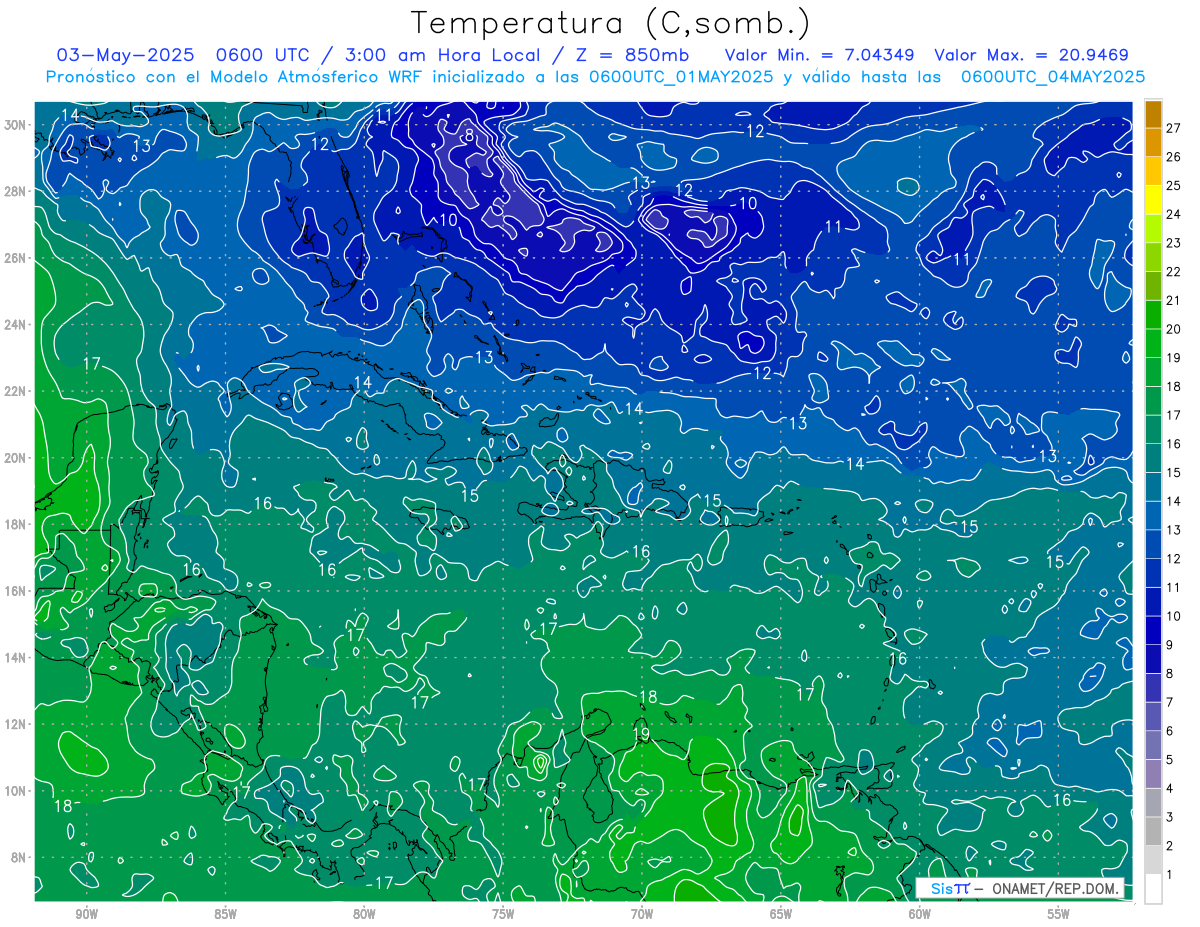Click the yellow swatch of the color scale
1200x927 pixels.
click(x=1154, y=200)
